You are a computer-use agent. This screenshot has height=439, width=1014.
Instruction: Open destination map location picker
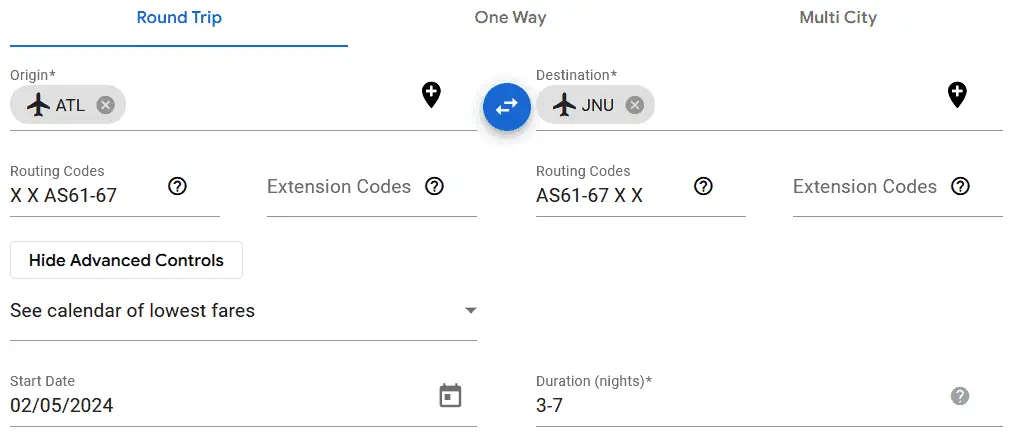coord(957,96)
